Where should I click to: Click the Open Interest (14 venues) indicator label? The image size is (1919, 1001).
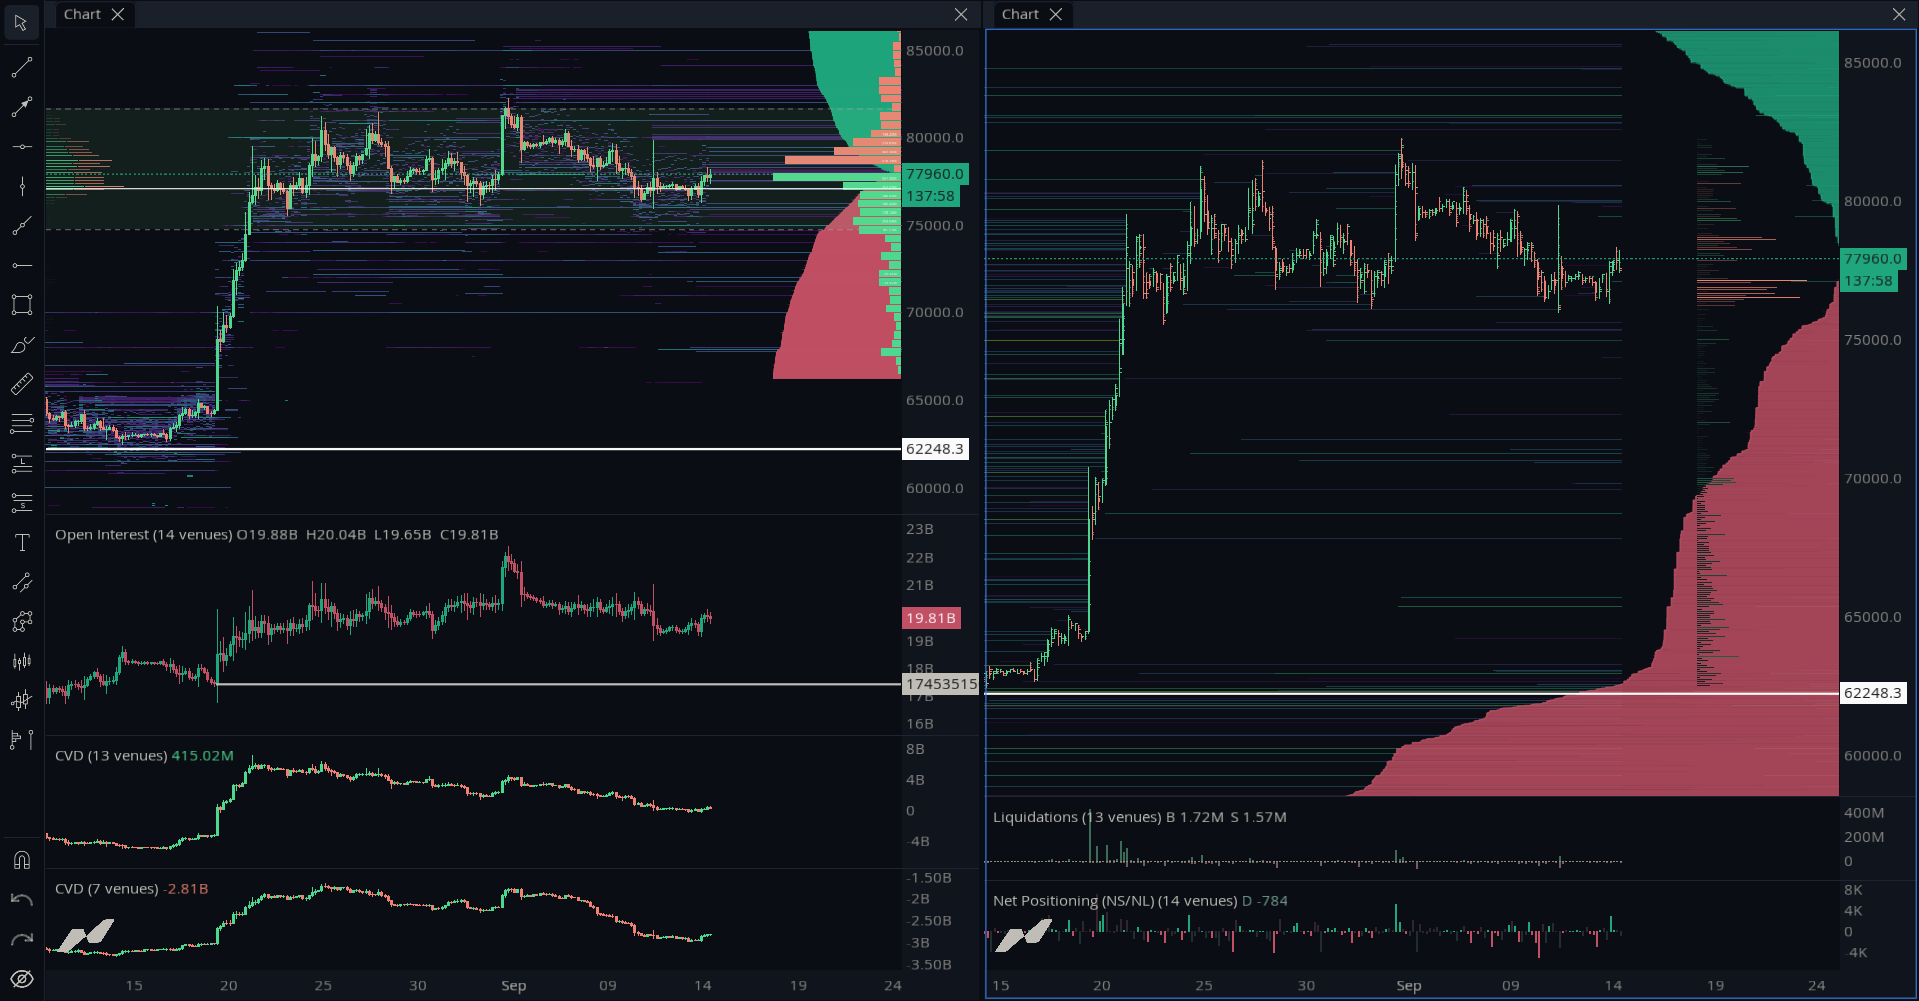[x=144, y=535]
